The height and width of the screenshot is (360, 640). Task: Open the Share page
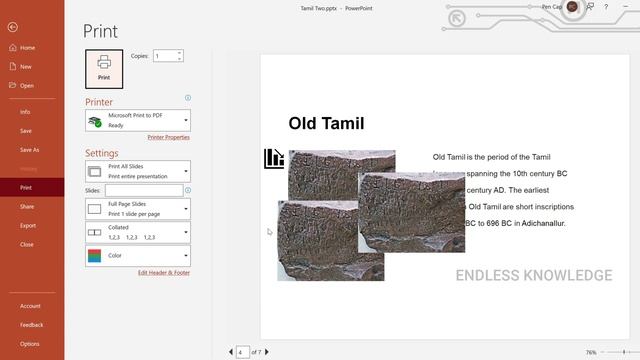(27, 207)
